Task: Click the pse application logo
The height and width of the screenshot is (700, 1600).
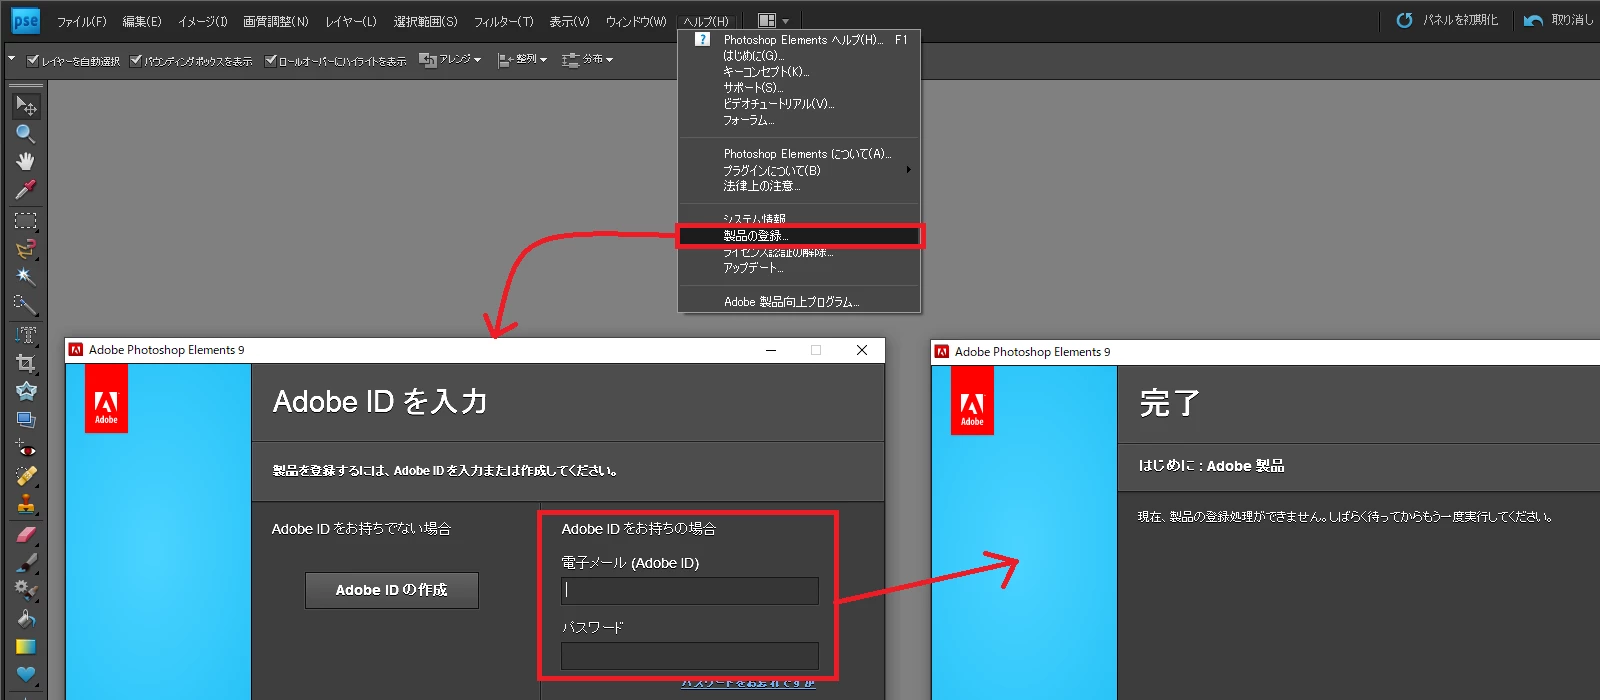Action: (x=25, y=20)
